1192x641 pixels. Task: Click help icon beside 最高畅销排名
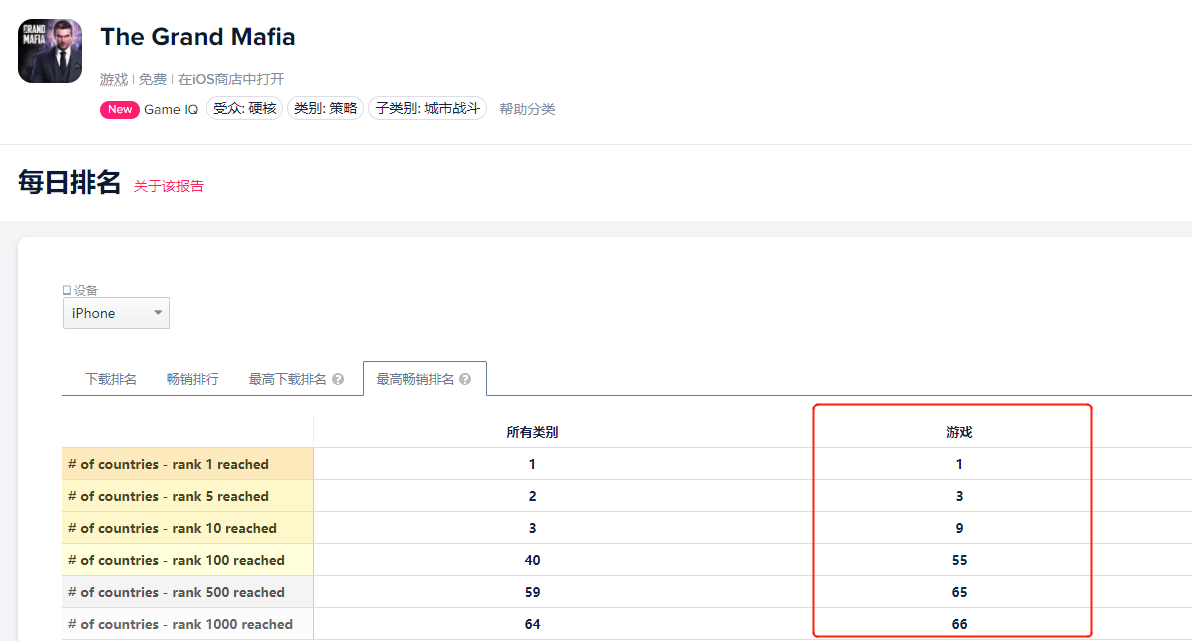465,379
